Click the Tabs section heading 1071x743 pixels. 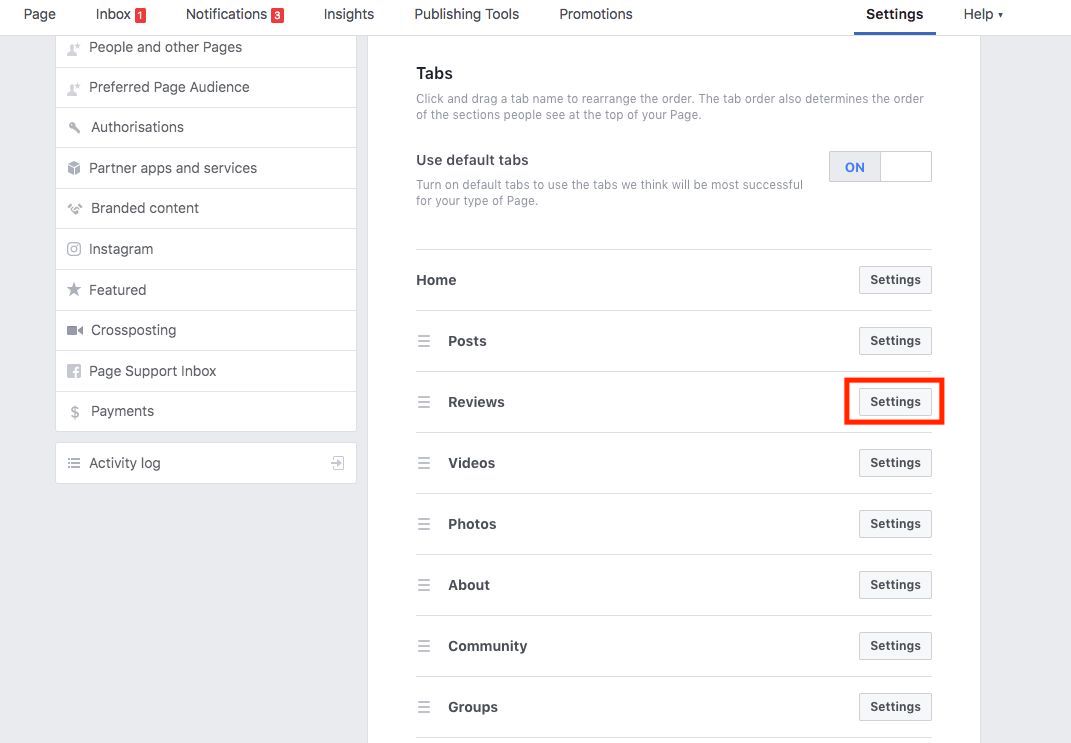(x=434, y=73)
